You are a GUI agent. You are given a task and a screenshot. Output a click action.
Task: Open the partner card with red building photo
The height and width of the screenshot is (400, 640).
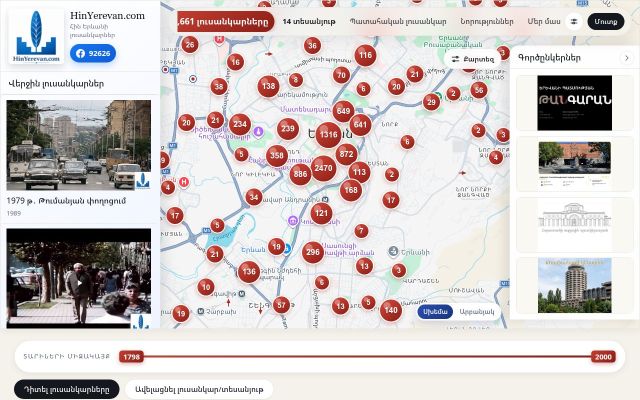pos(574,164)
